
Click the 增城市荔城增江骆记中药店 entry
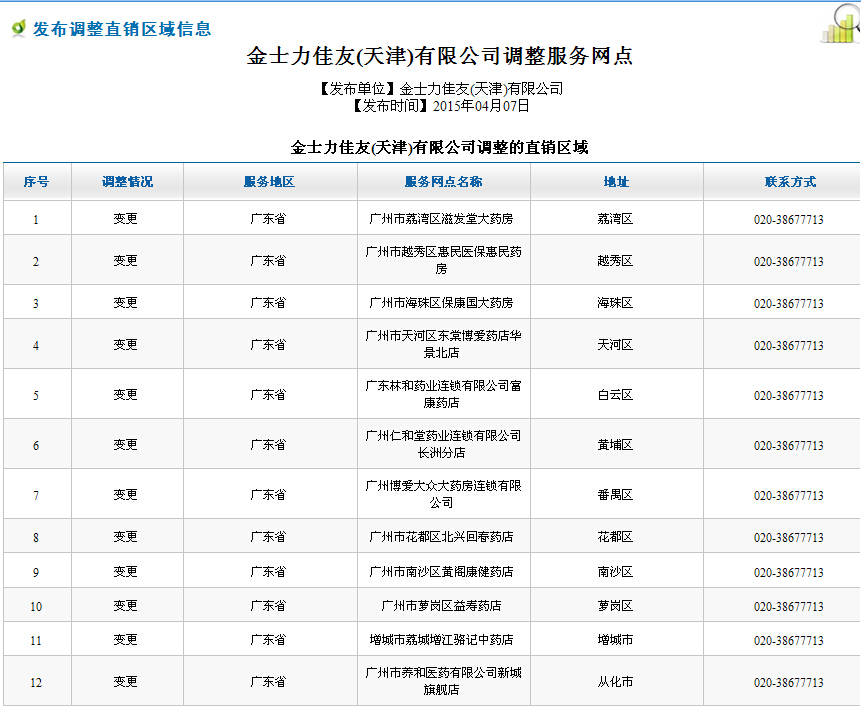(x=441, y=640)
